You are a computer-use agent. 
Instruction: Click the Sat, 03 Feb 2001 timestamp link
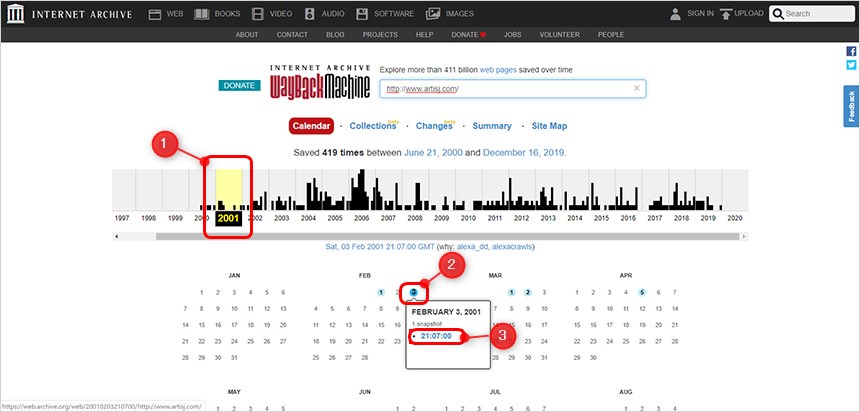click(380, 247)
